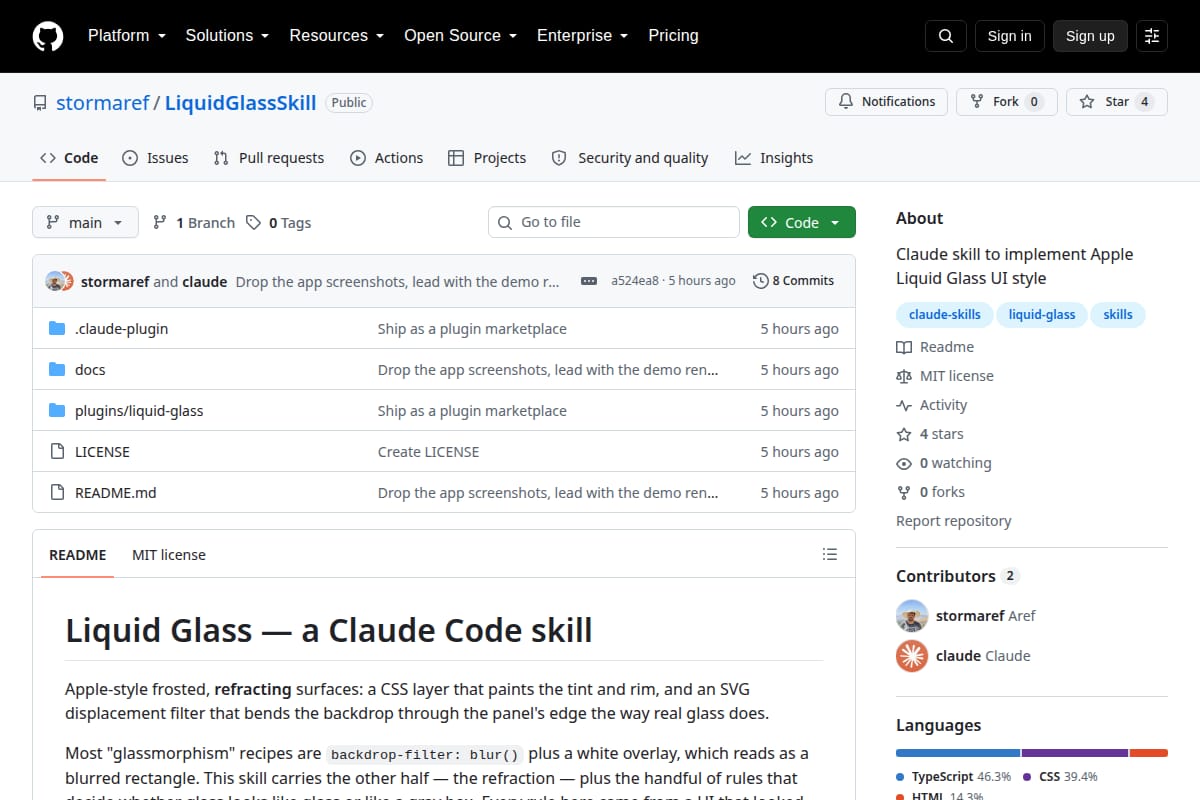Expand the green Code dropdown
Viewport: 1200px width, 800px height.
pos(802,222)
